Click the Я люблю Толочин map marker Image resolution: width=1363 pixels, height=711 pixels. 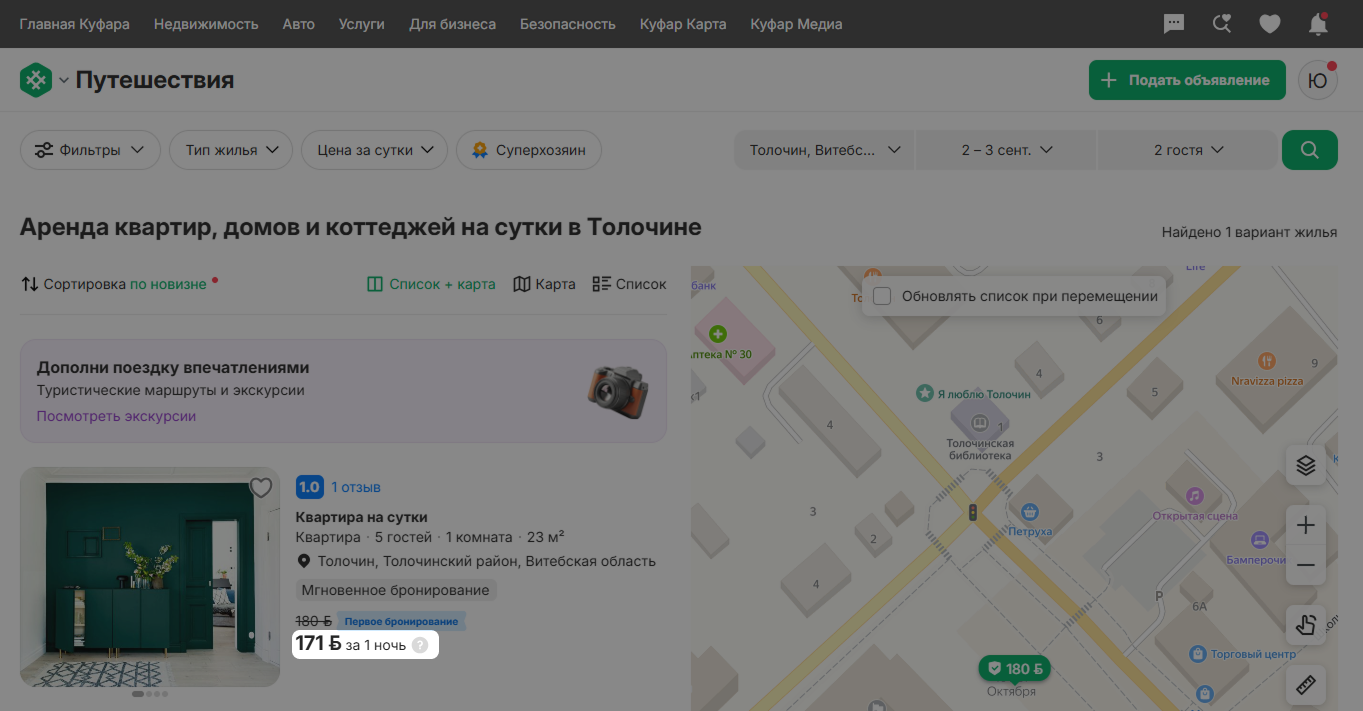coord(926,394)
